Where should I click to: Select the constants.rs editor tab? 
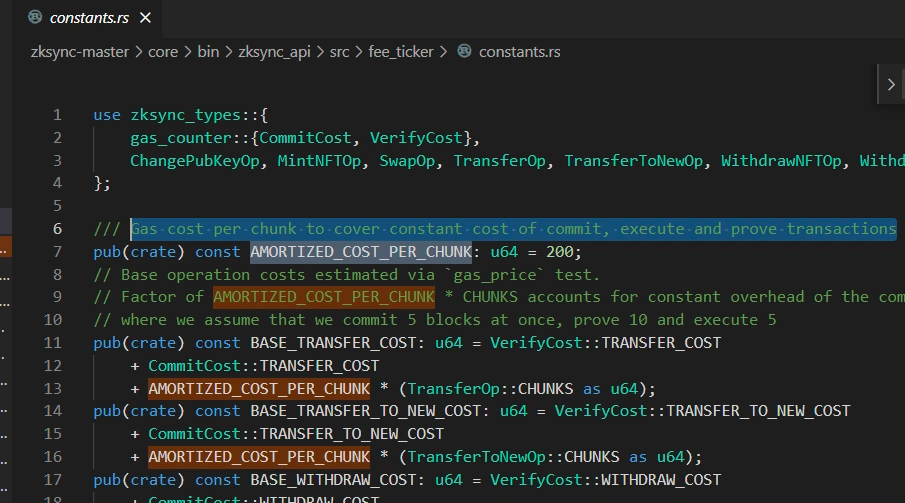[x=90, y=18]
